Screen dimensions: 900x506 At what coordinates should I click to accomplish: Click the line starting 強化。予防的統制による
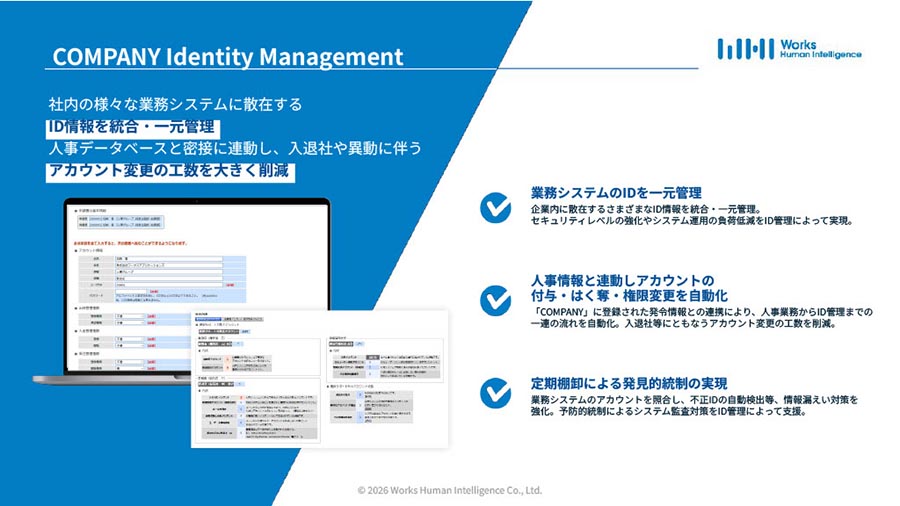click(x=669, y=411)
